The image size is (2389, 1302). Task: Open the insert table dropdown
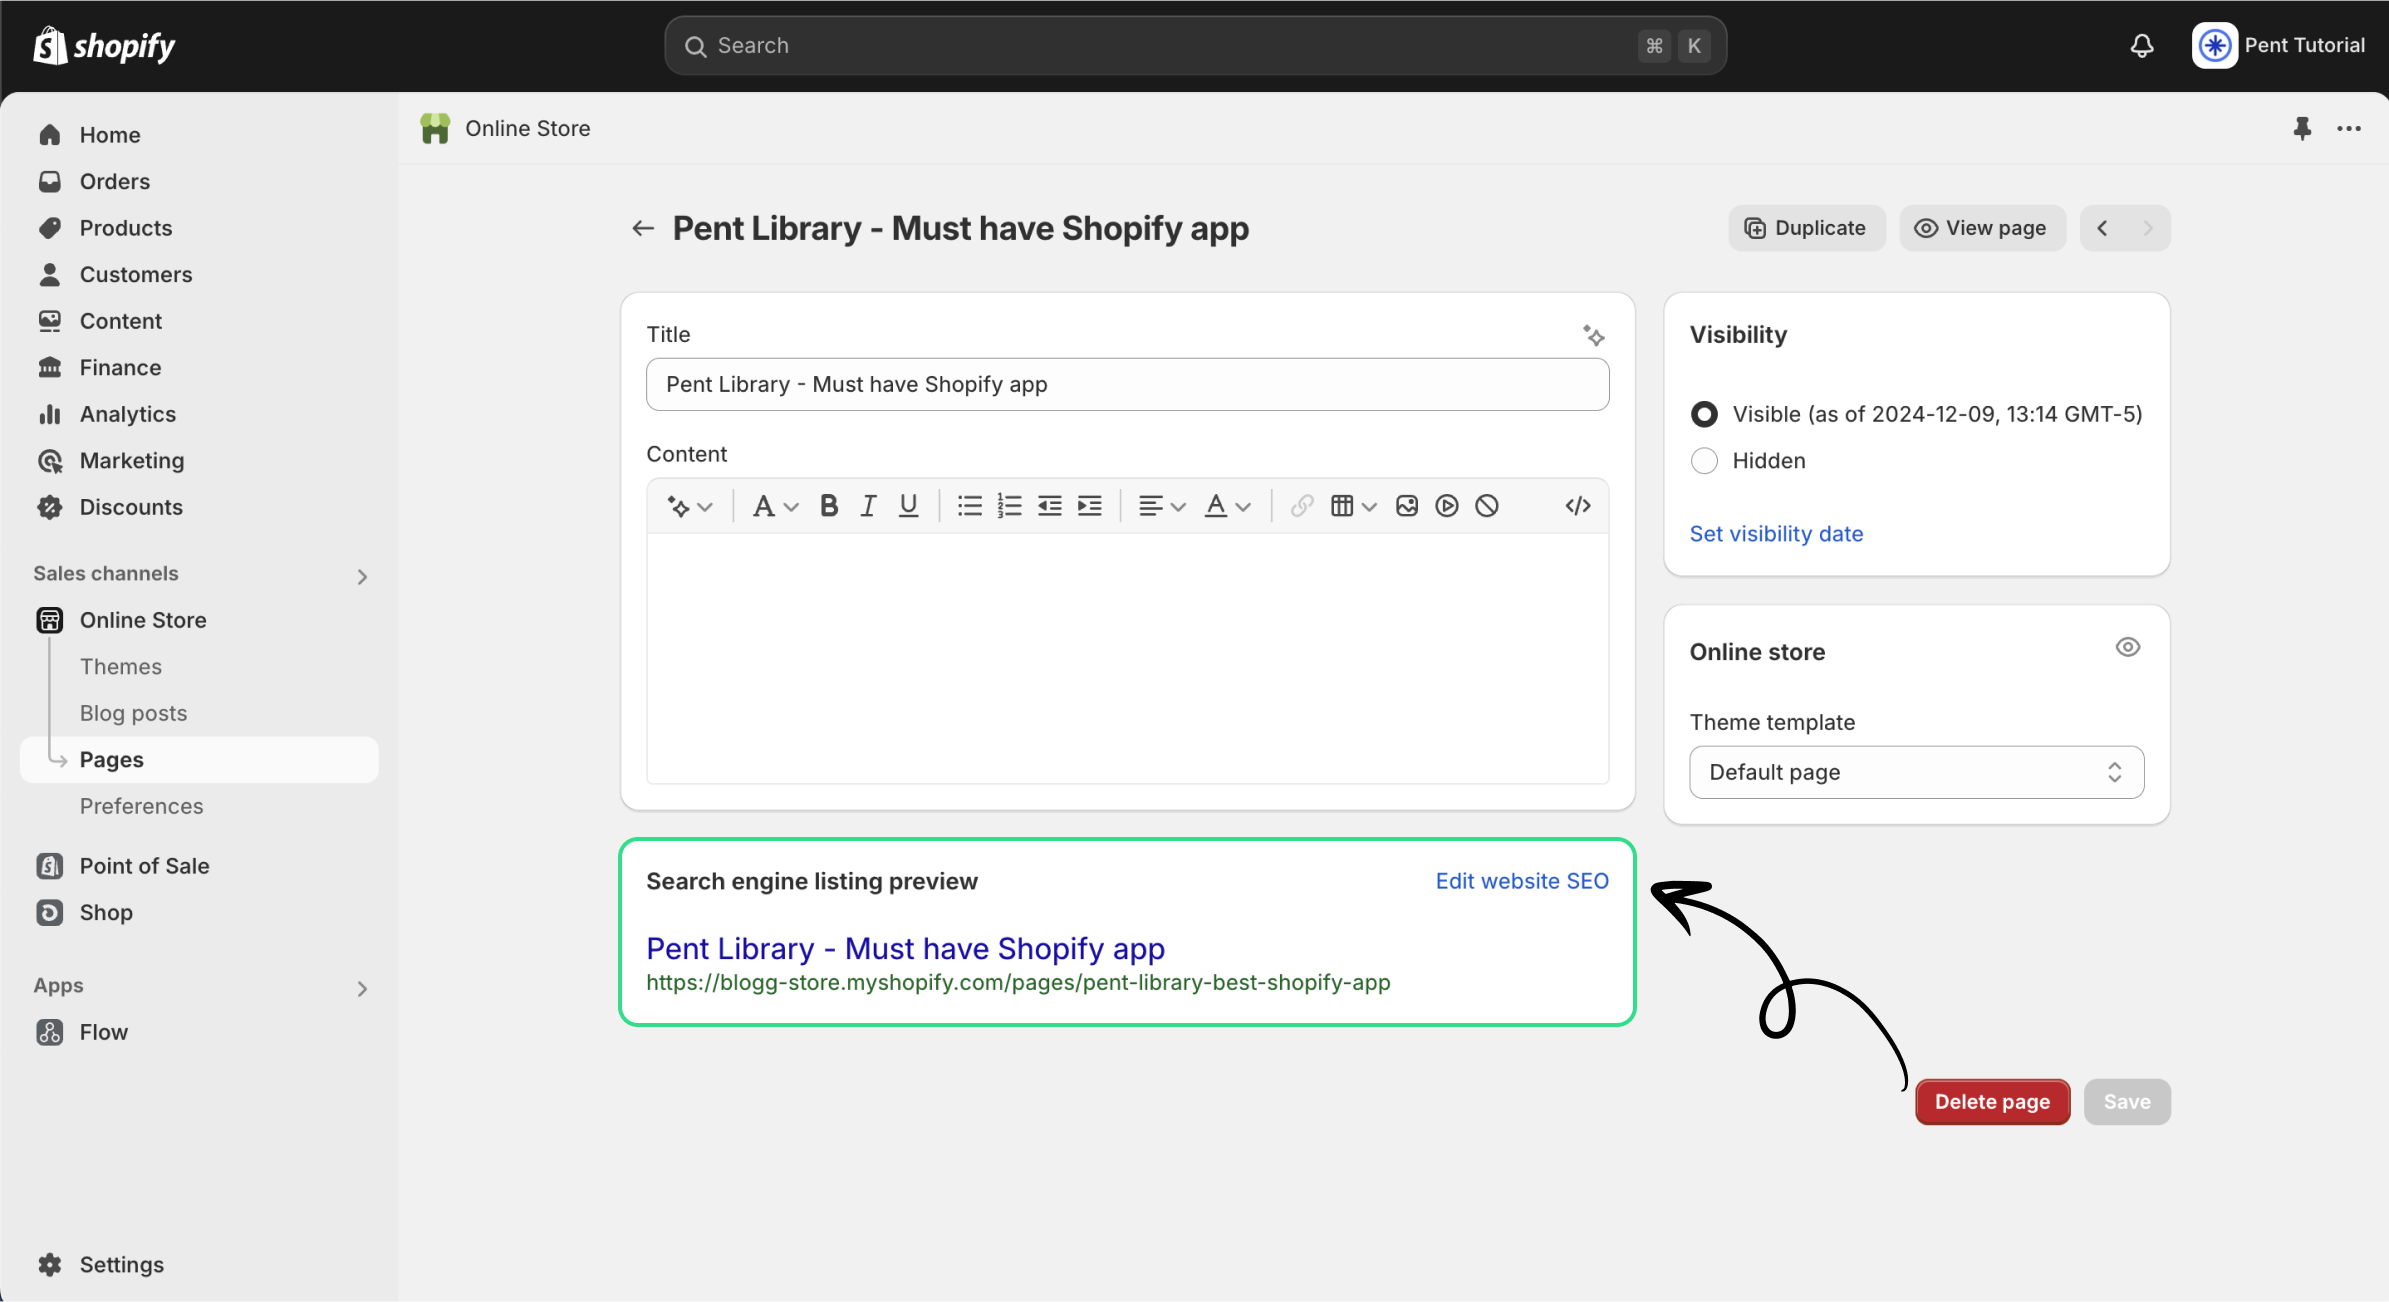pos(1354,506)
